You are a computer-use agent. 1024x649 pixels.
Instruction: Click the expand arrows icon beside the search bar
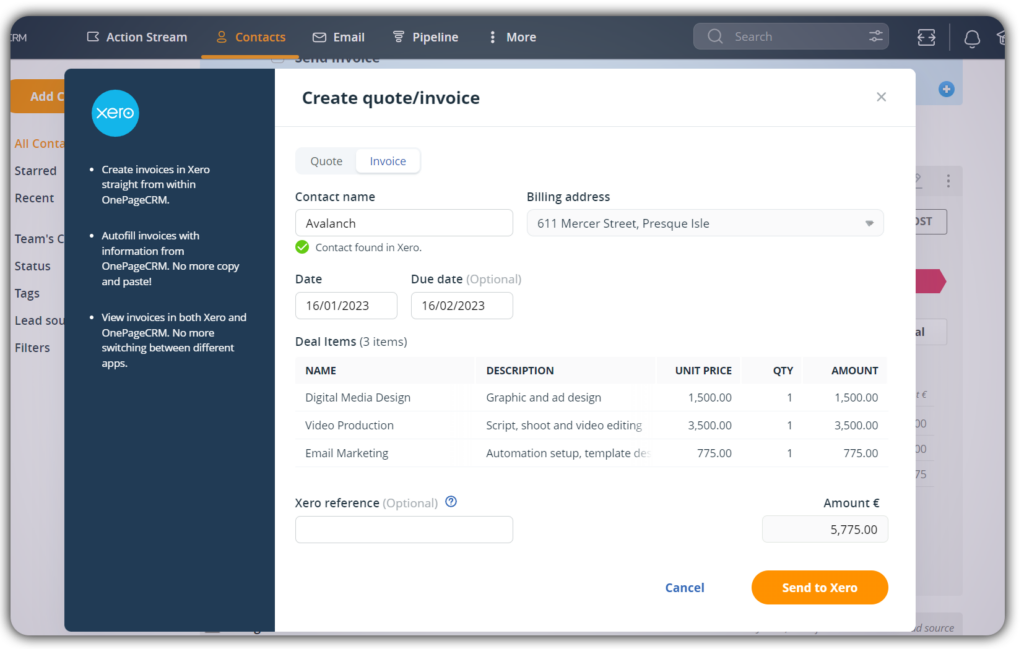click(925, 36)
